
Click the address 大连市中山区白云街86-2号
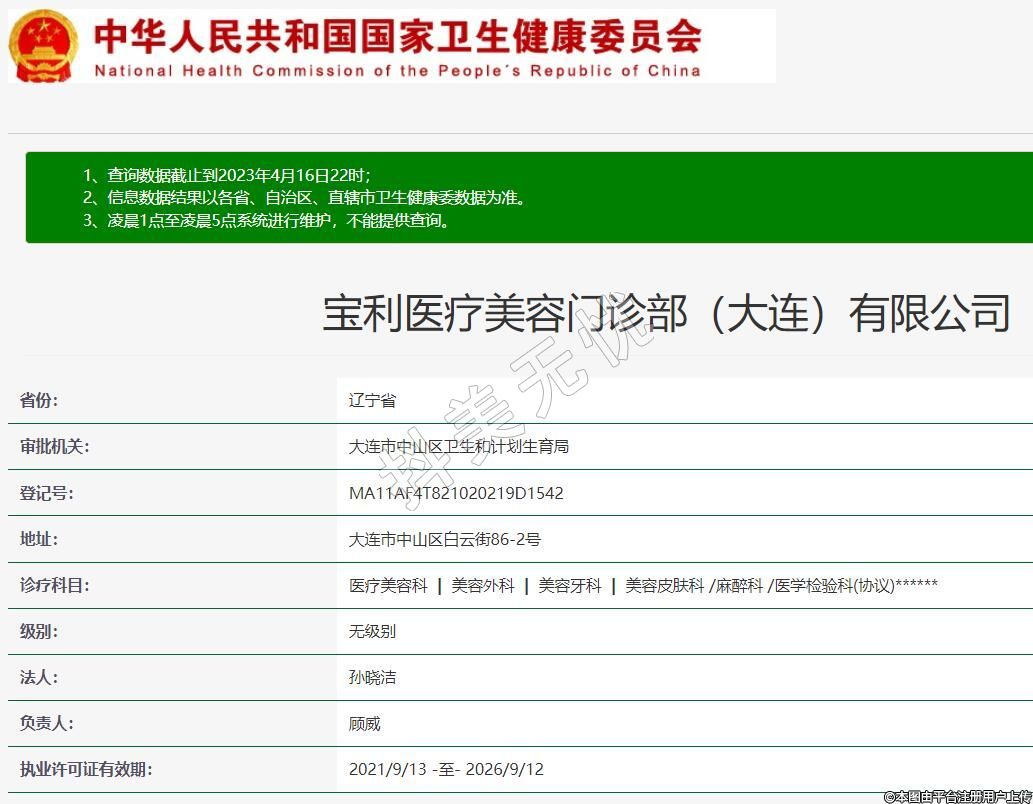pyautogui.click(x=444, y=539)
